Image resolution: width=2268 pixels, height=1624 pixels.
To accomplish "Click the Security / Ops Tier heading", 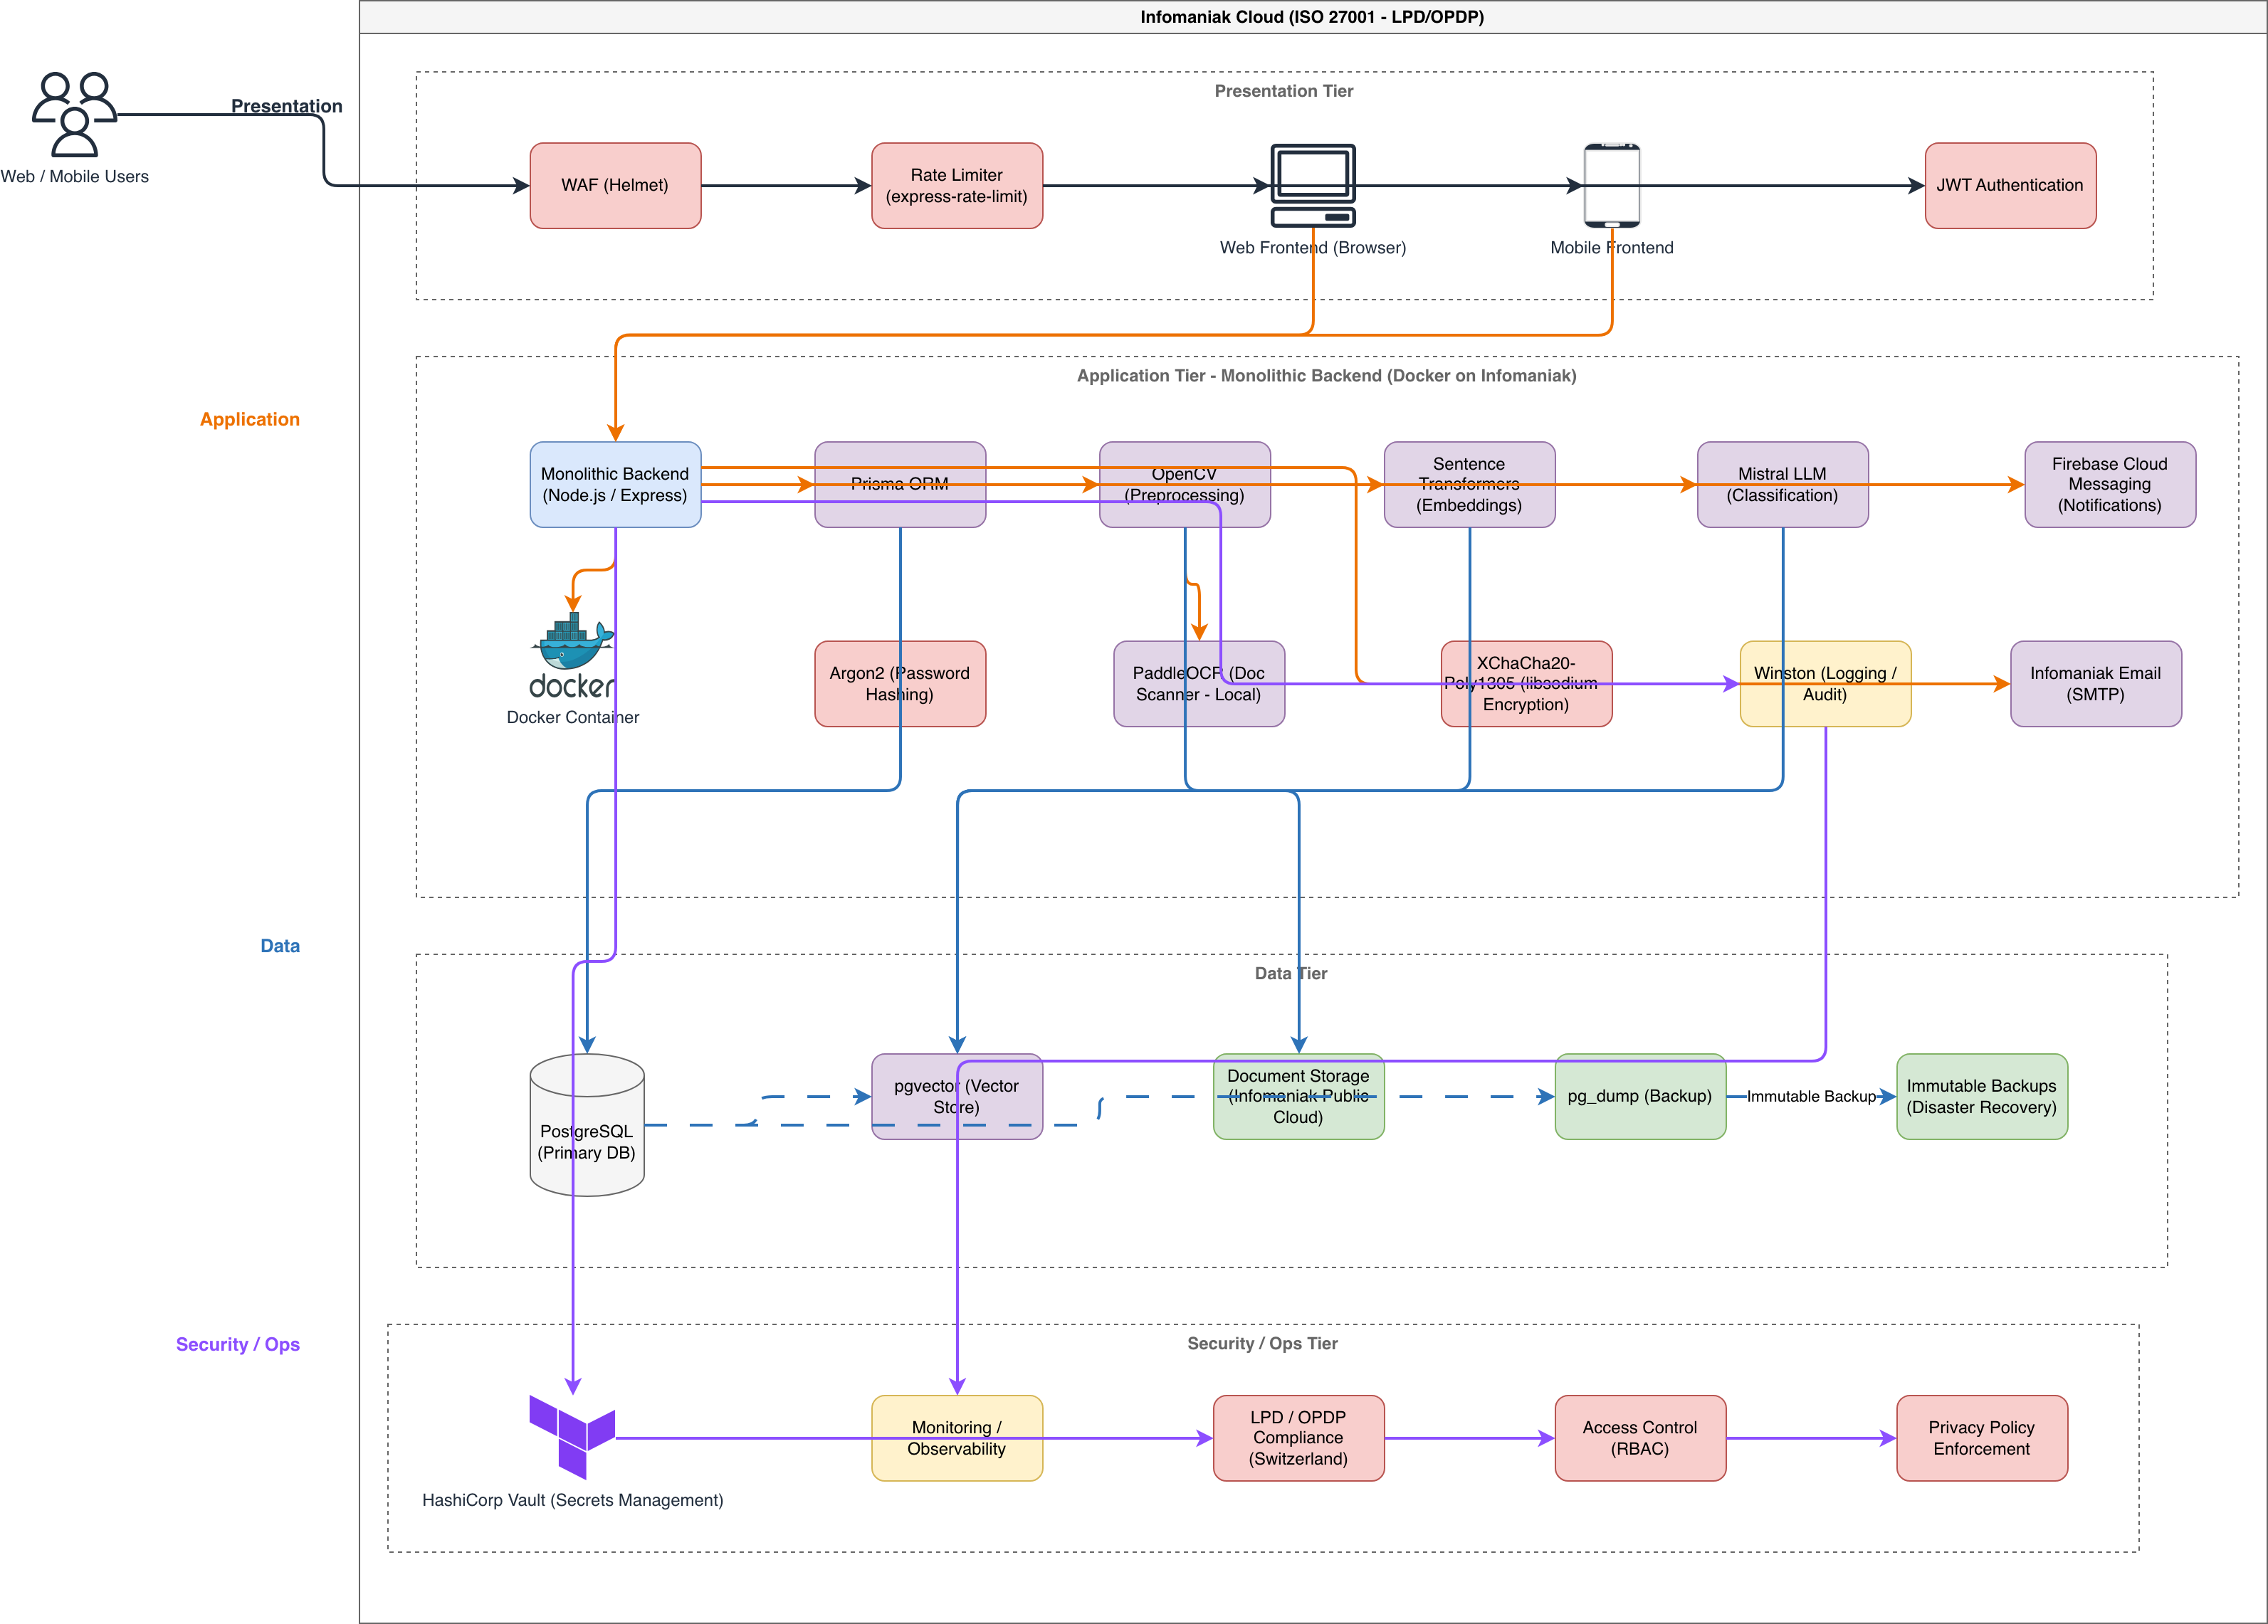I will click(x=1262, y=1343).
